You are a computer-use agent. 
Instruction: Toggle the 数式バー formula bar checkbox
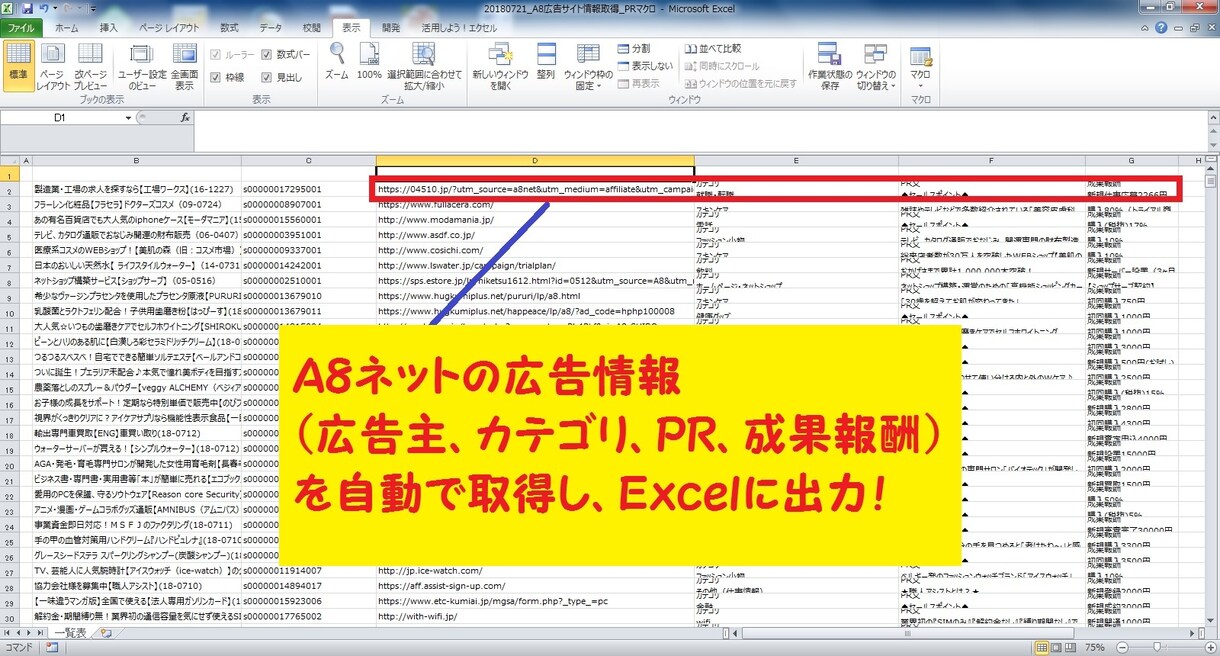pyautogui.click(x=267, y=54)
